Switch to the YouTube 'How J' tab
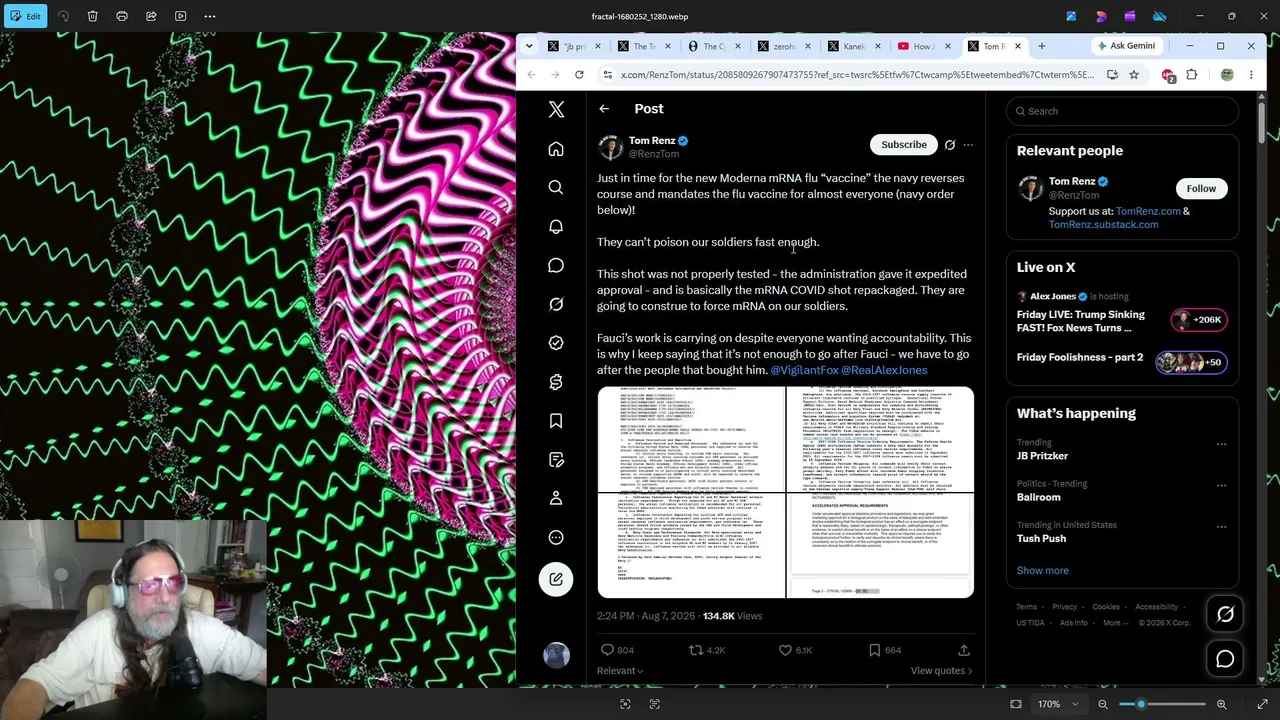Screen dimensions: 1280x720 (925, 46)
